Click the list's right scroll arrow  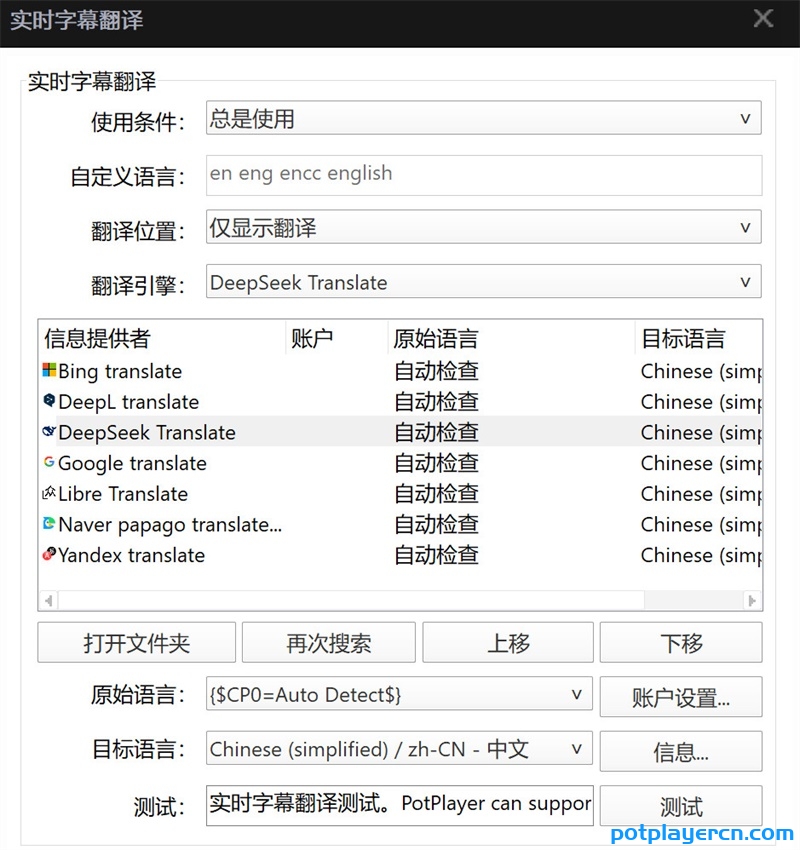pyautogui.click(x=752, y=601)
